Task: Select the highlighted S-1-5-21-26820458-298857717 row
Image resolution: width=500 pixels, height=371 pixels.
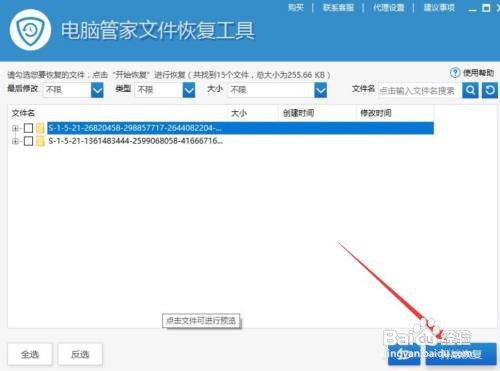Action: coord(240,128)
